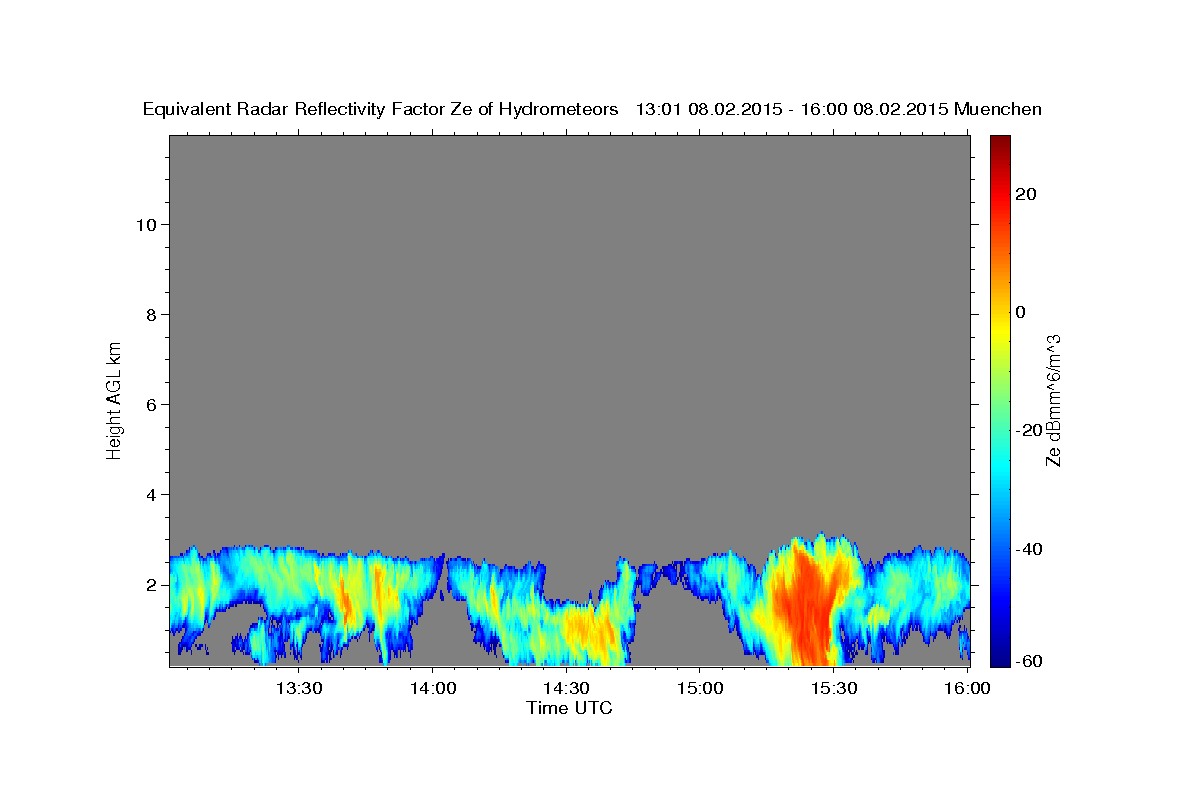Click the 15:30 time tick label
The image size is (1200, 800).
pos(832,688)
